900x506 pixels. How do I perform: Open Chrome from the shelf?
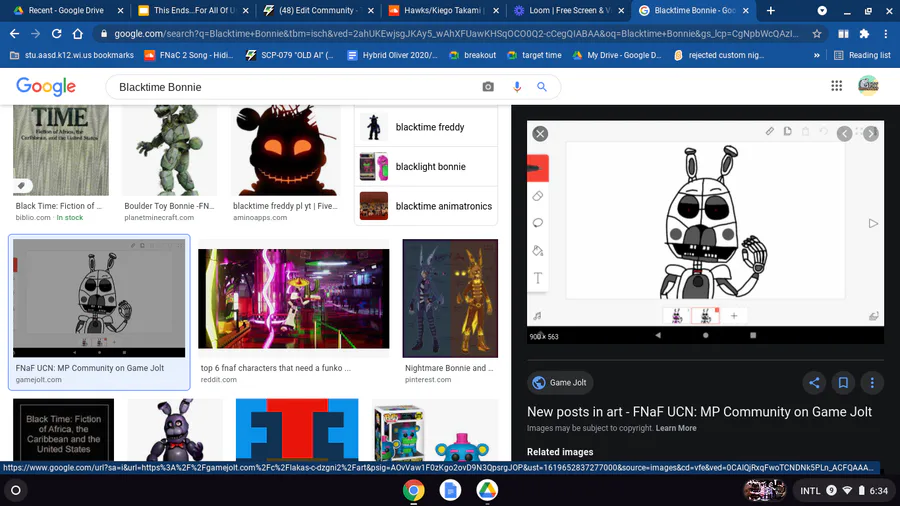[413, 491]
